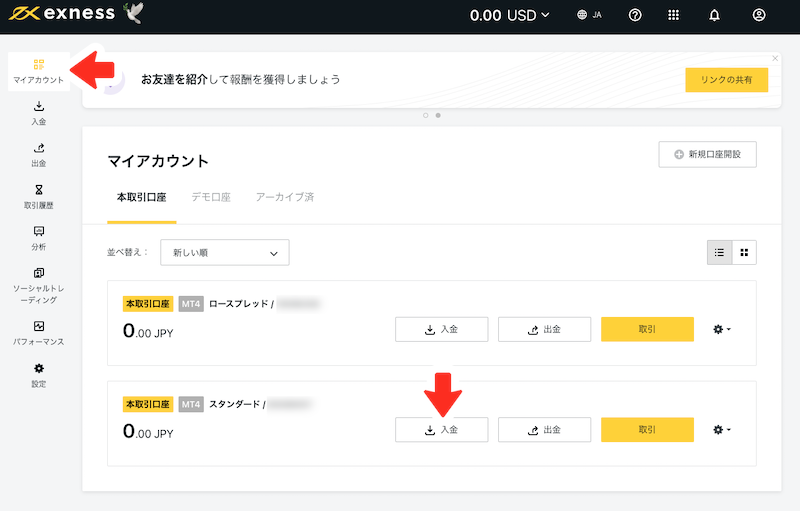
Task: Click 出金 for the スタンダード account
Action: point(544,430)
